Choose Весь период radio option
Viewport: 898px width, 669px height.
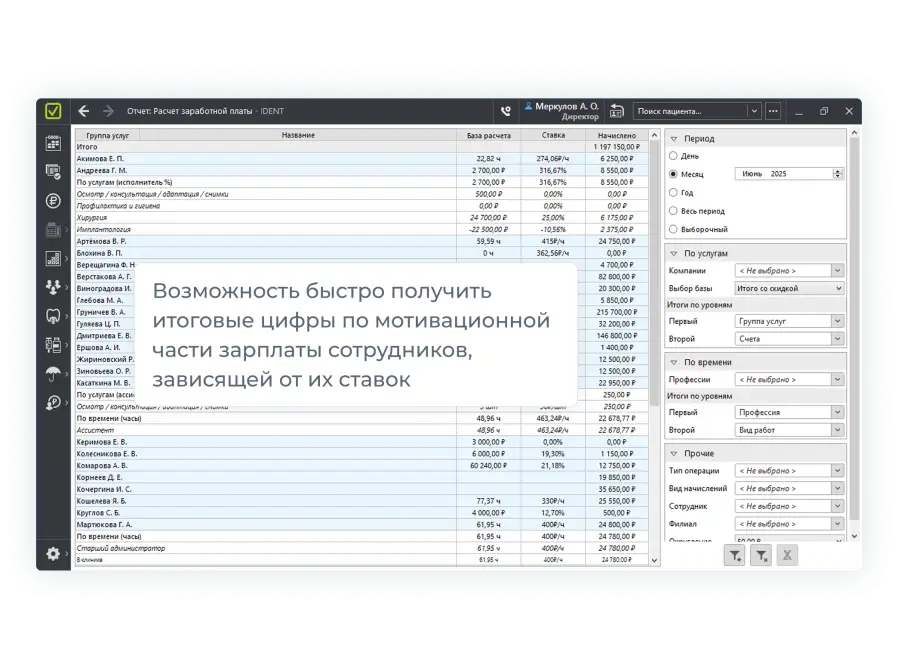673,211
